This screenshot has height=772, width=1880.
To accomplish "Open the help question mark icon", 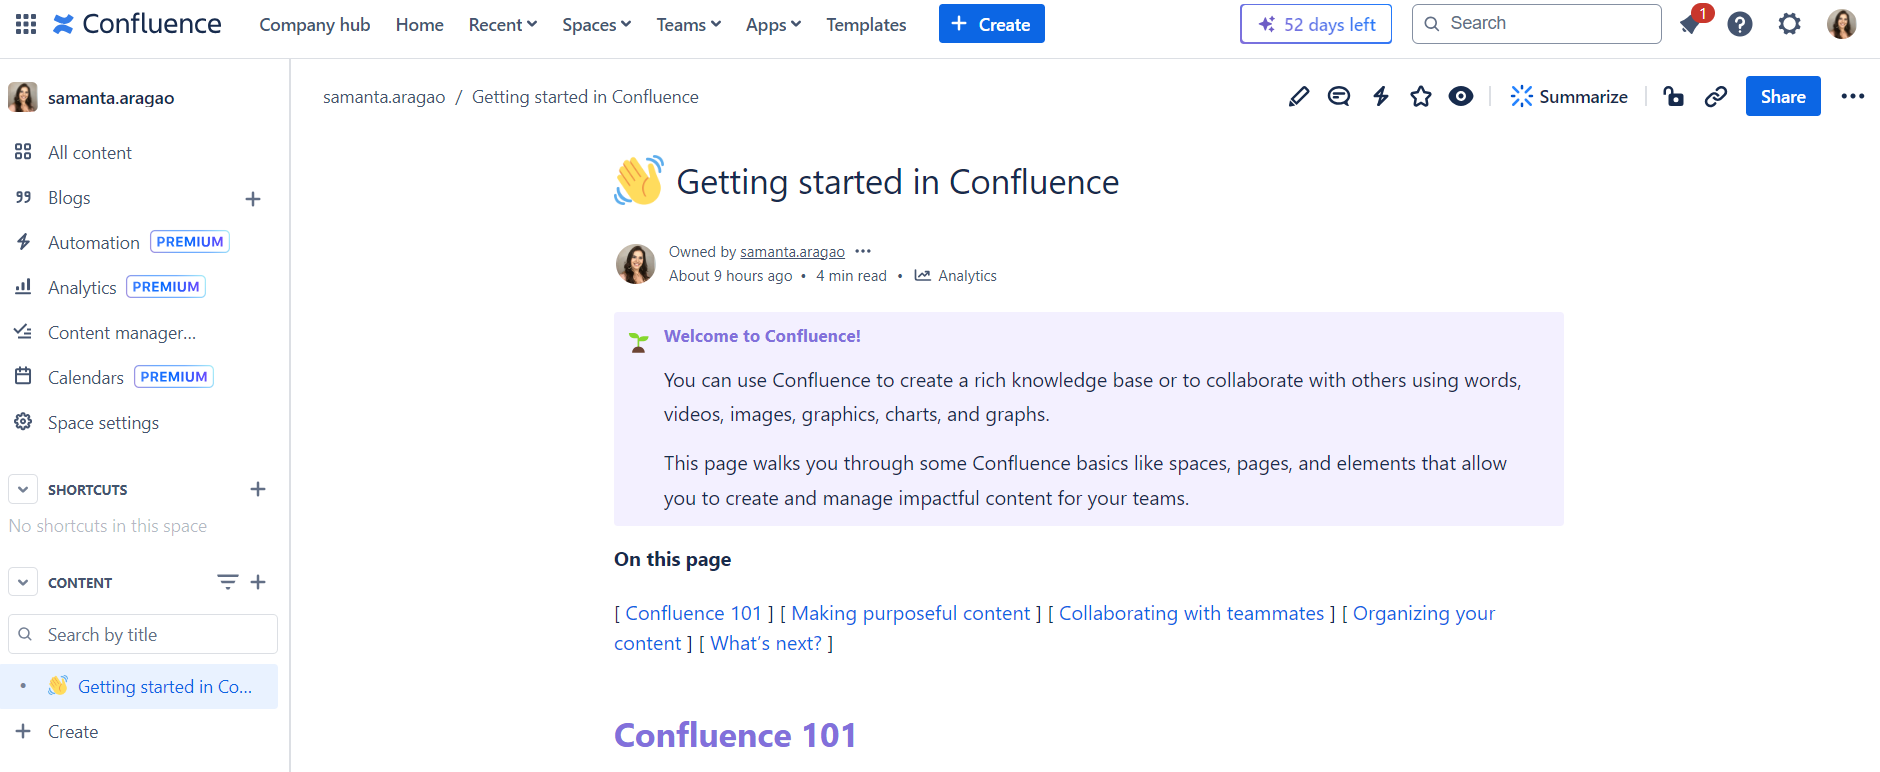I will click(1740, 24).
